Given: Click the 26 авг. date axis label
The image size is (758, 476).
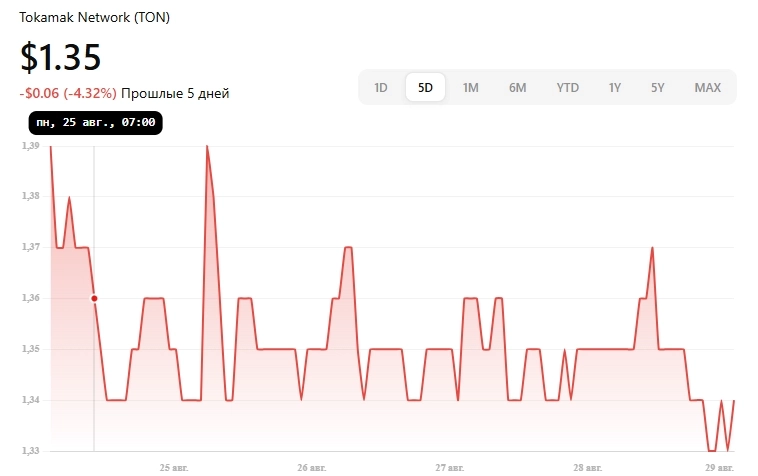Looking at the screenshot, I should point(312,467).
